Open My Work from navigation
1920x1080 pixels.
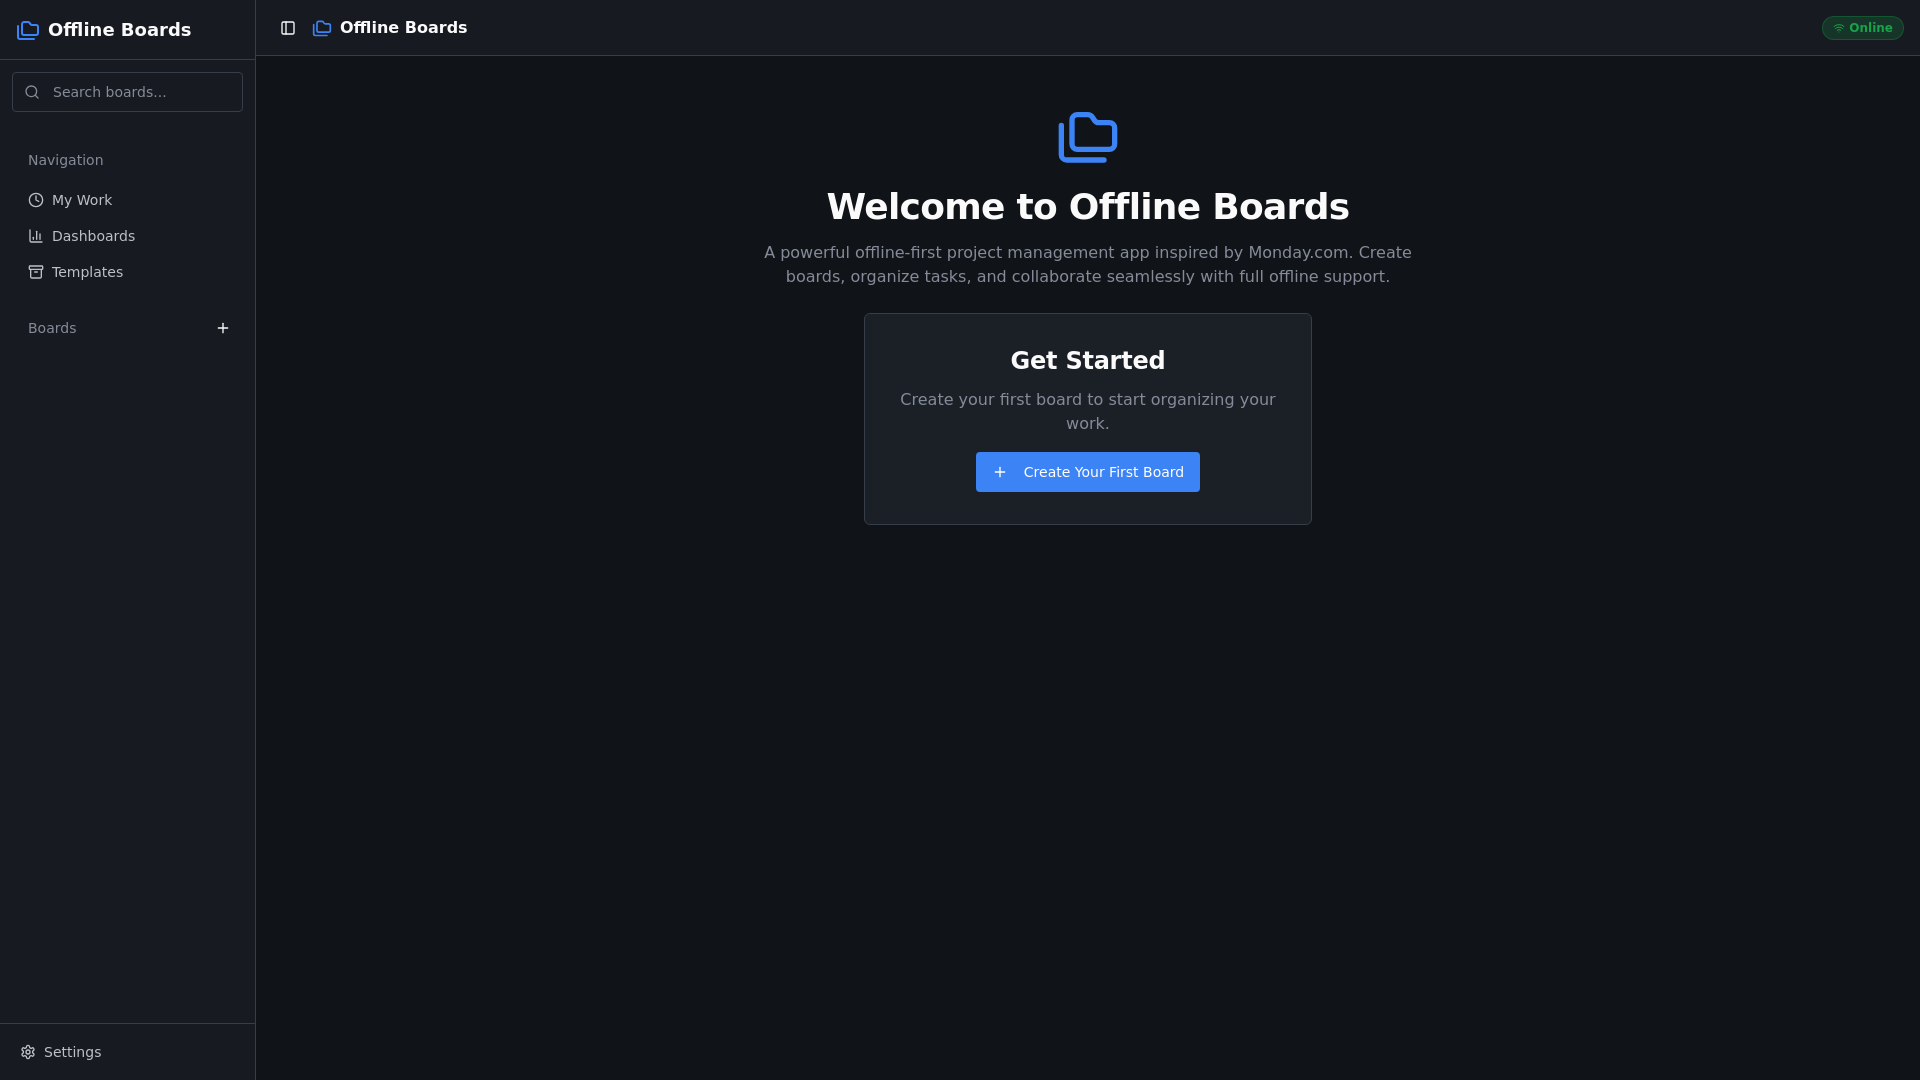(x=128, y=200)
